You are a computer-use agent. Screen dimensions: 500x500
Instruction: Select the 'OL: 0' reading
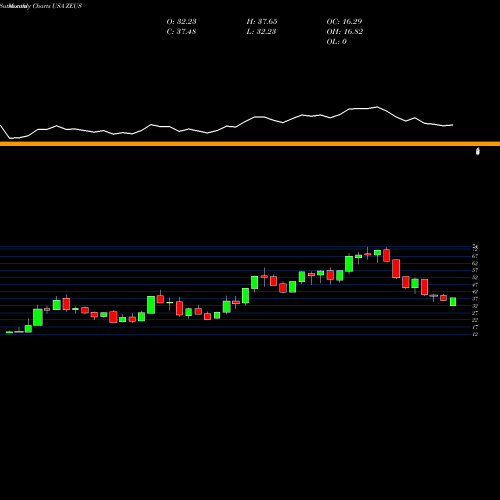(x=336, y=41)
